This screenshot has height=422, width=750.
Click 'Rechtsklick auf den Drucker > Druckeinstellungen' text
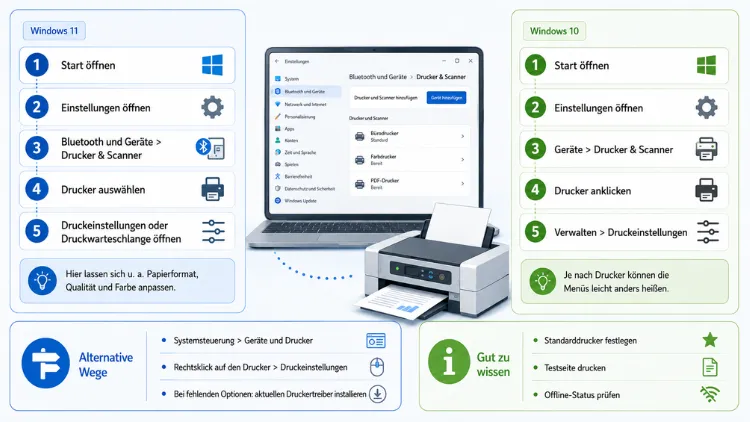pyautogui.click(x=260, y=367)
